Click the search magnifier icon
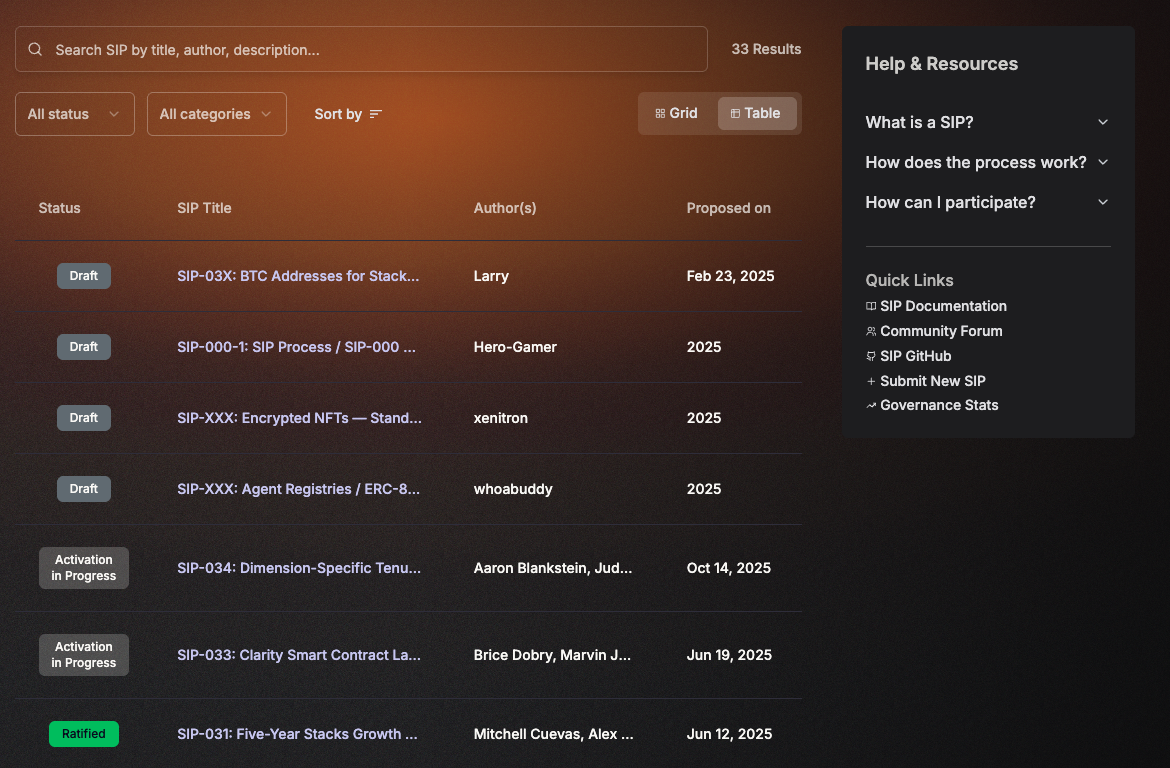Screen dimensions: 1170x768 pos(35,49)
